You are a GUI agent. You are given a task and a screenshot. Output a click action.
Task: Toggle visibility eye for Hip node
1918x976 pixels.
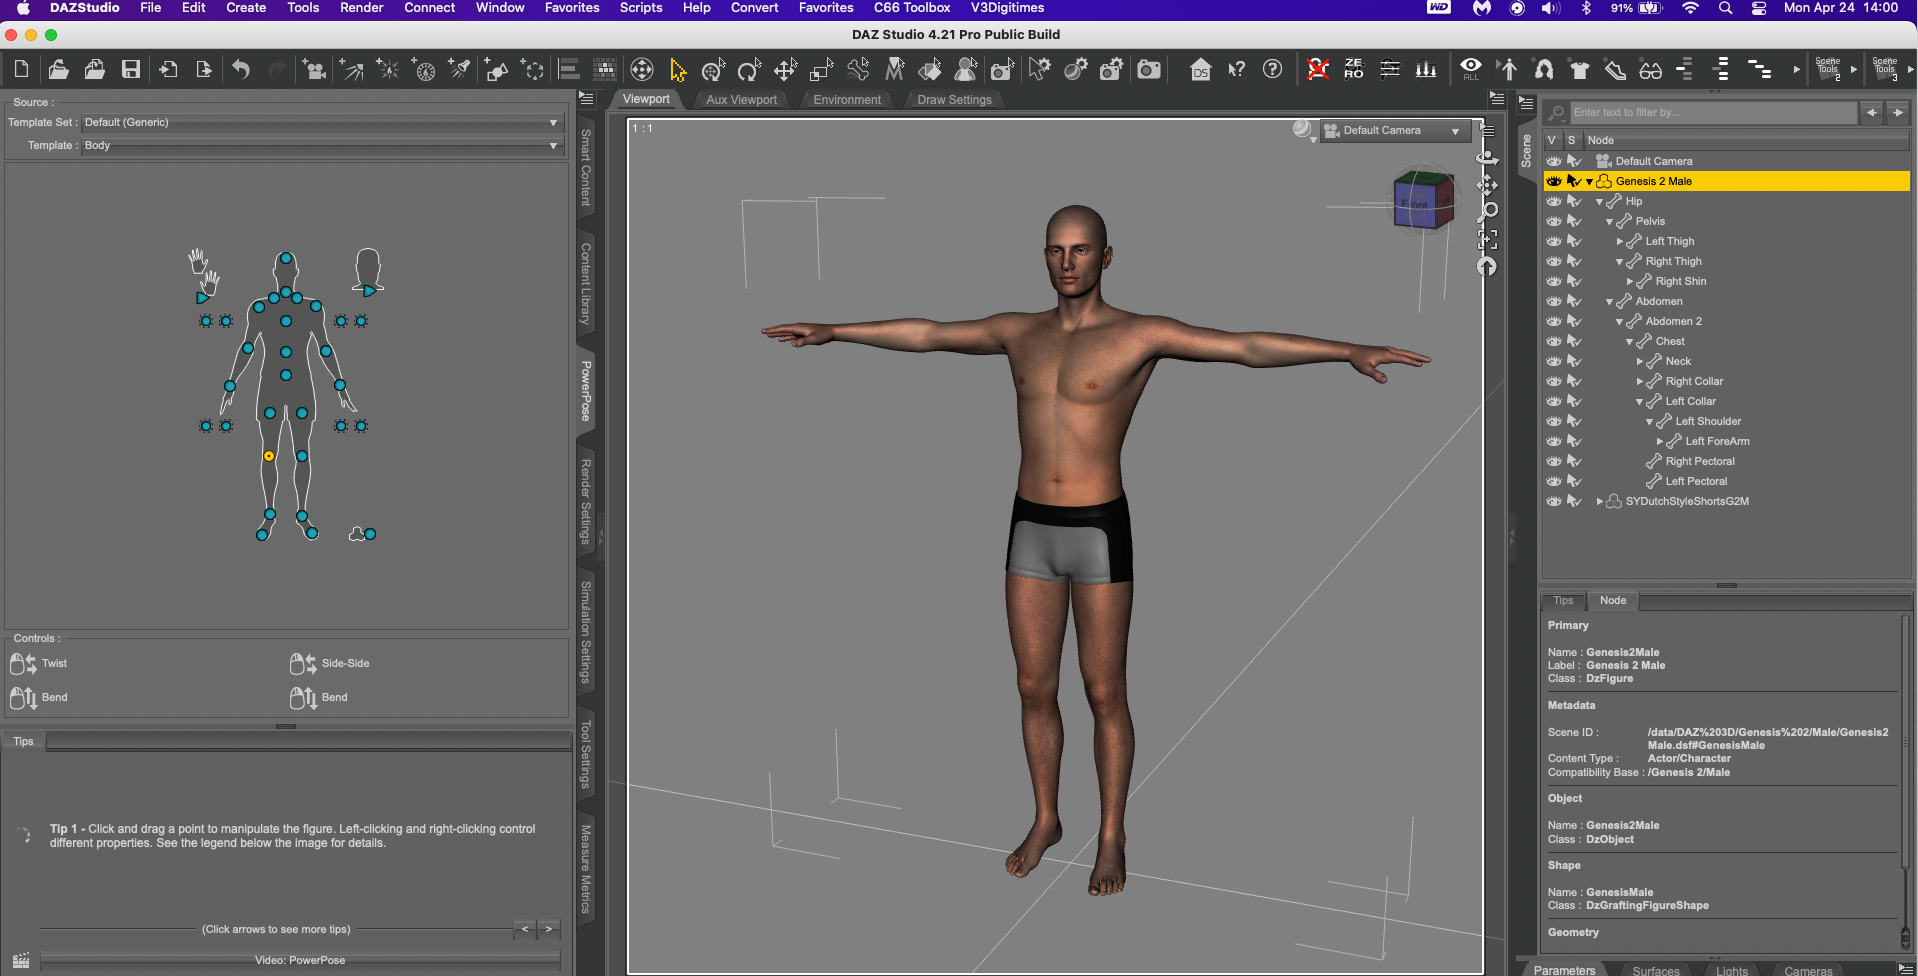click(1553, 201)
